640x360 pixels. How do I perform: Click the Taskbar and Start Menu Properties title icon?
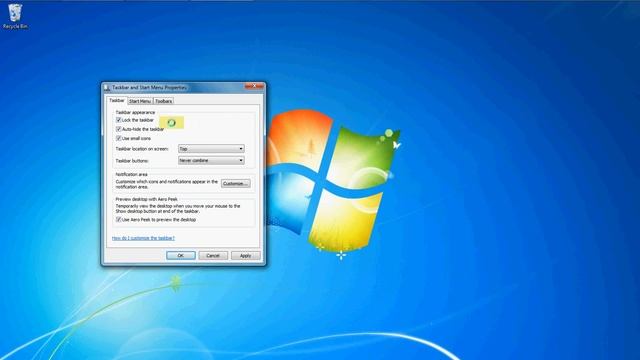(107, 87)
